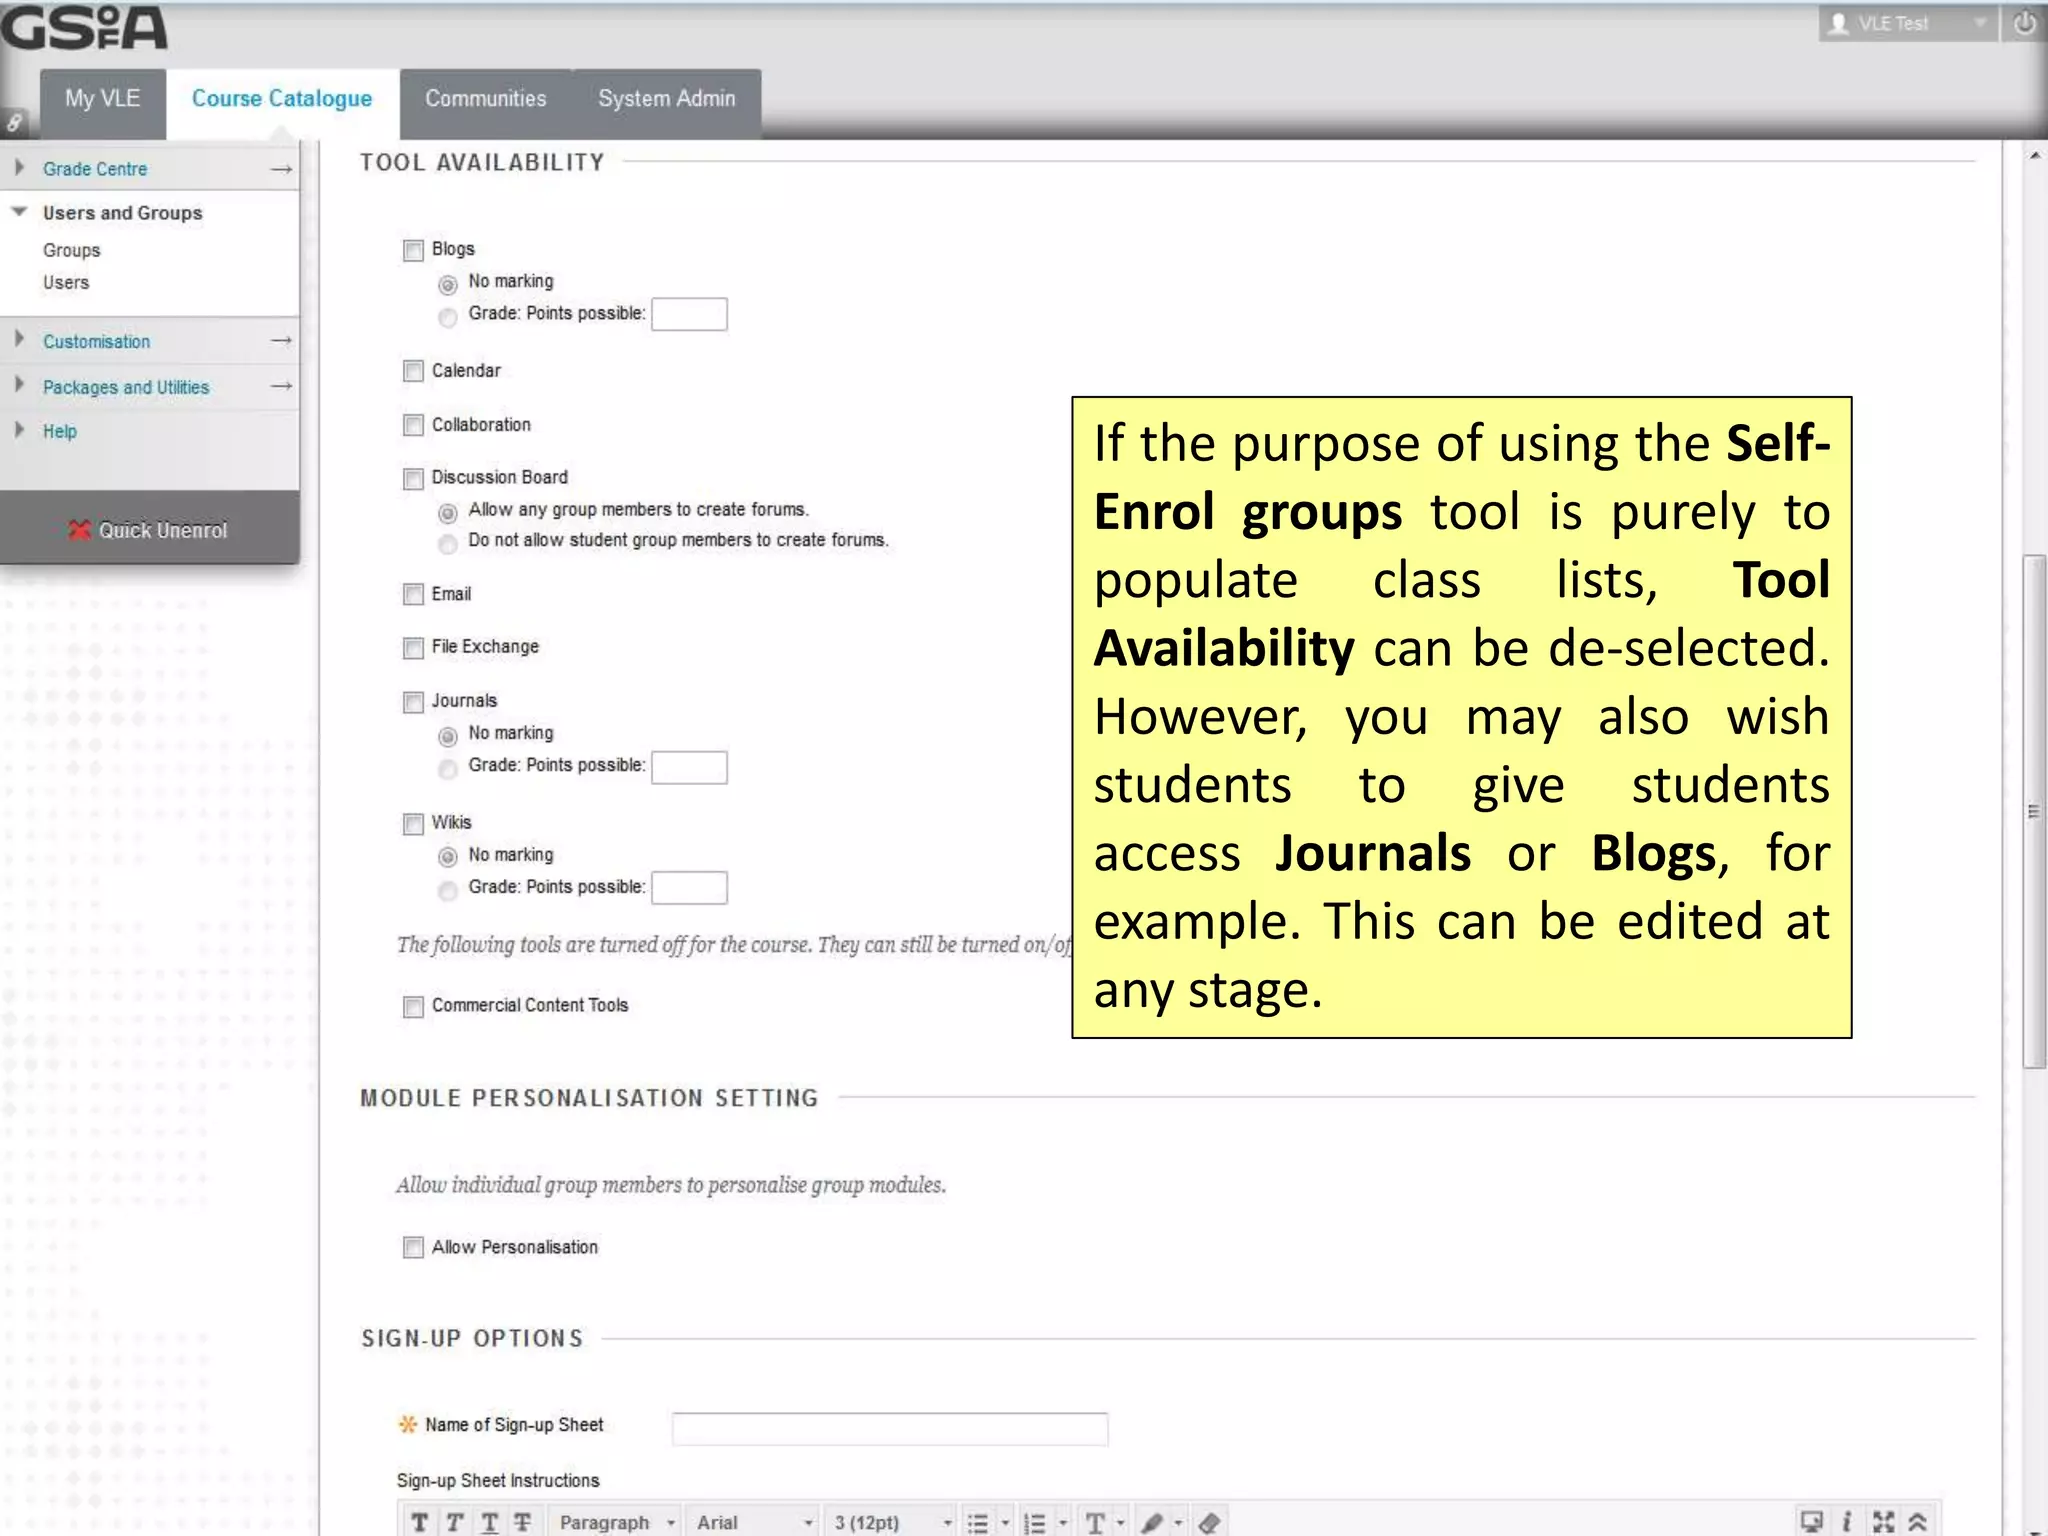Click the preview monitor icon in editor
The image size is (2048, 1536).
click(1811, 1521)
